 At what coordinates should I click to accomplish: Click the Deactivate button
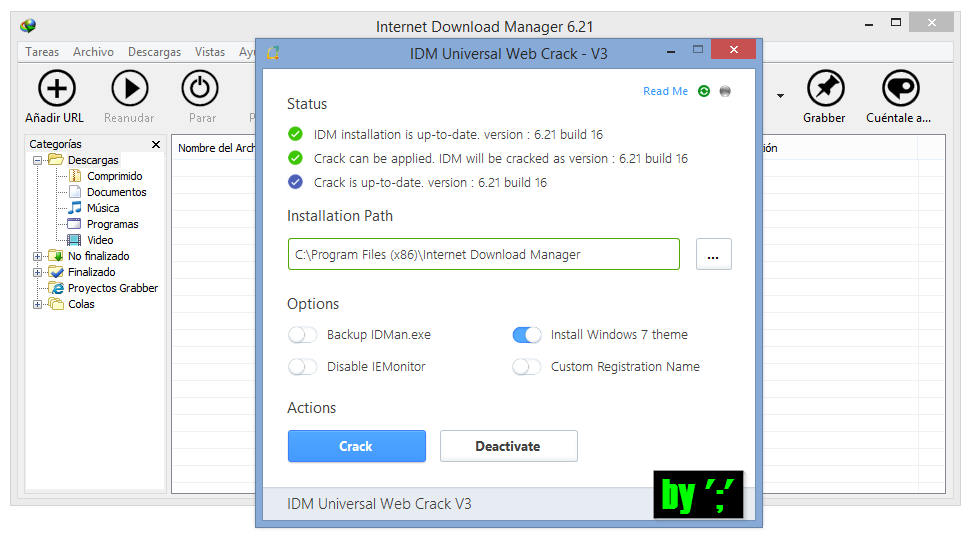pos(509,446)
